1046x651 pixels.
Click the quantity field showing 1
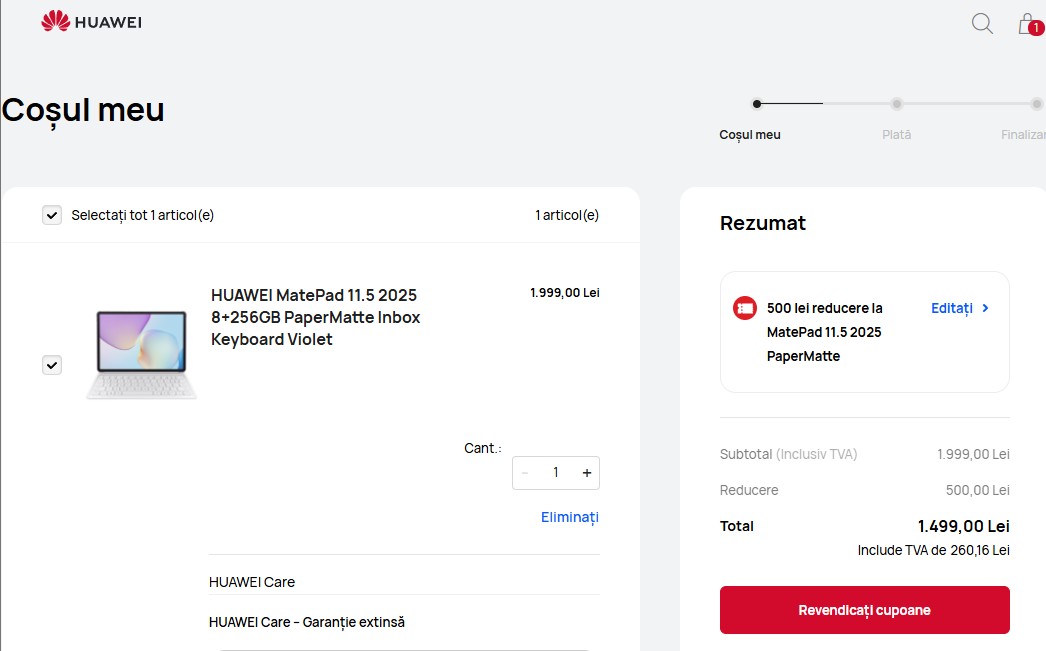[x=556, y=473]
